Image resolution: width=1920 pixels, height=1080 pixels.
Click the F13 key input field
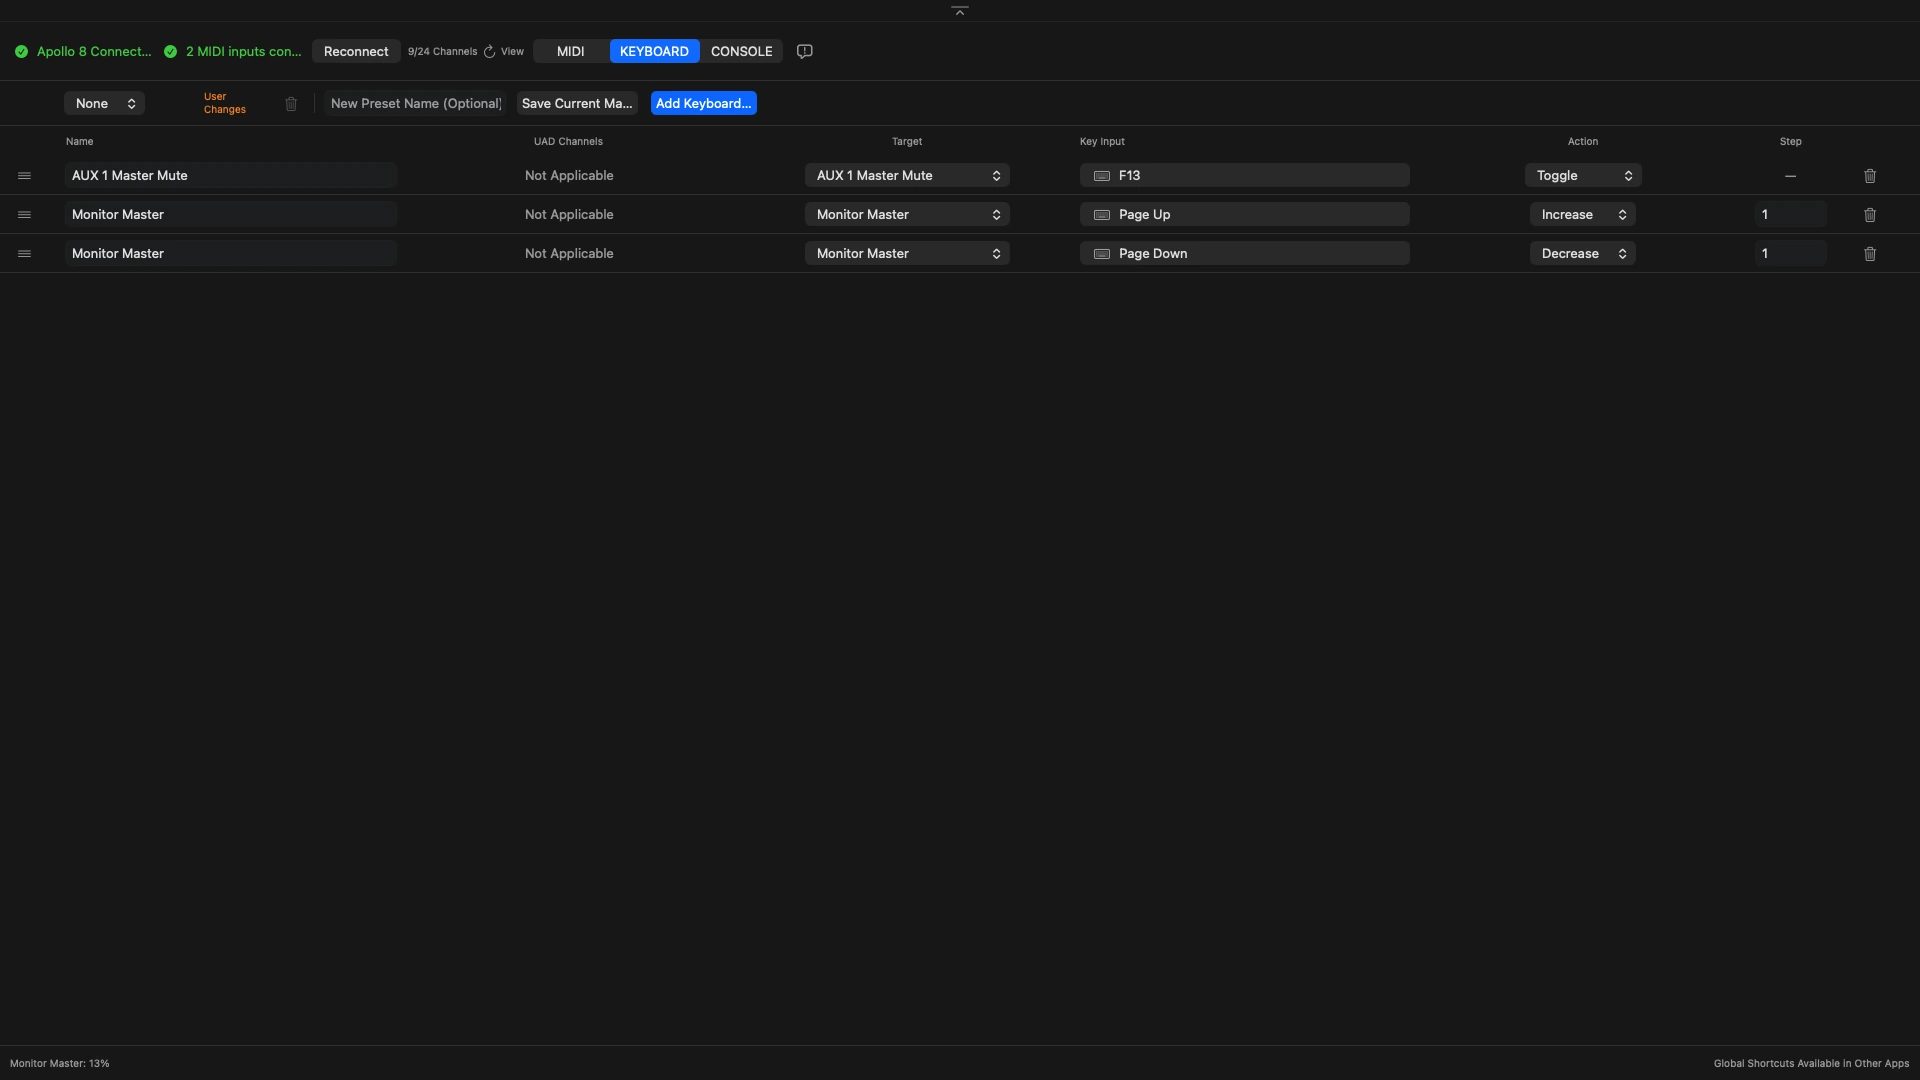pos(1245,176)
